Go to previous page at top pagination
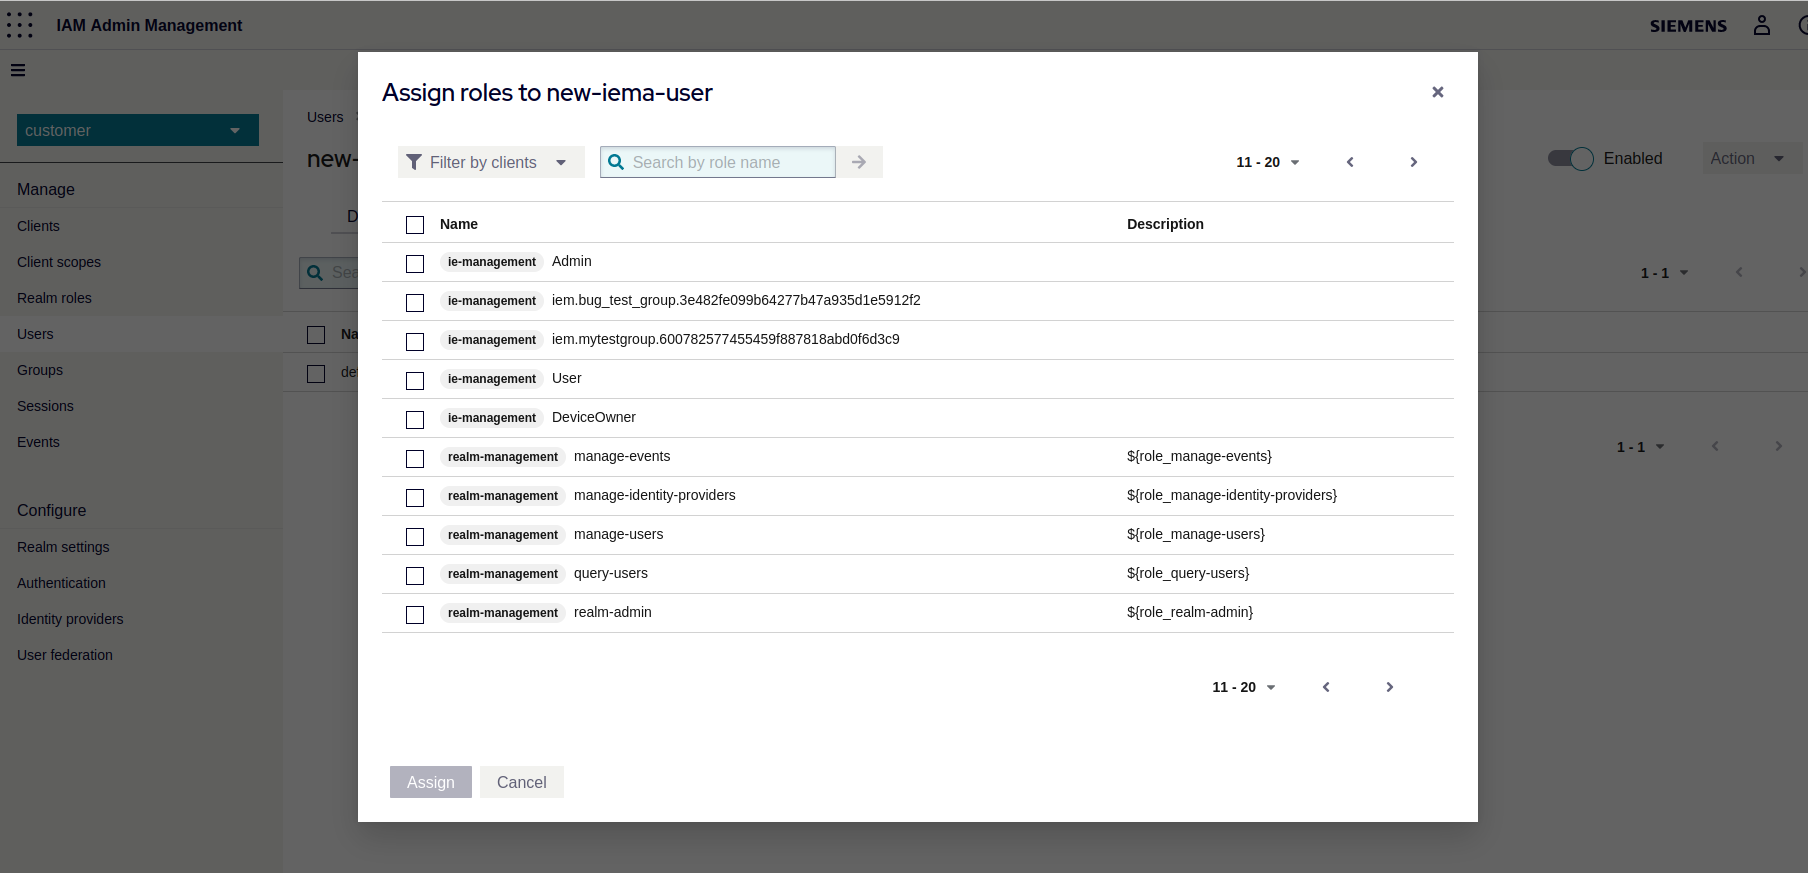The image size is (1808, 873). point(1350,162)
